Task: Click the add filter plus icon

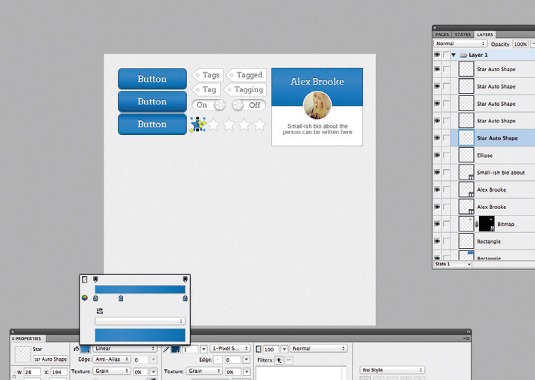Action: click(x=279, y=360)
